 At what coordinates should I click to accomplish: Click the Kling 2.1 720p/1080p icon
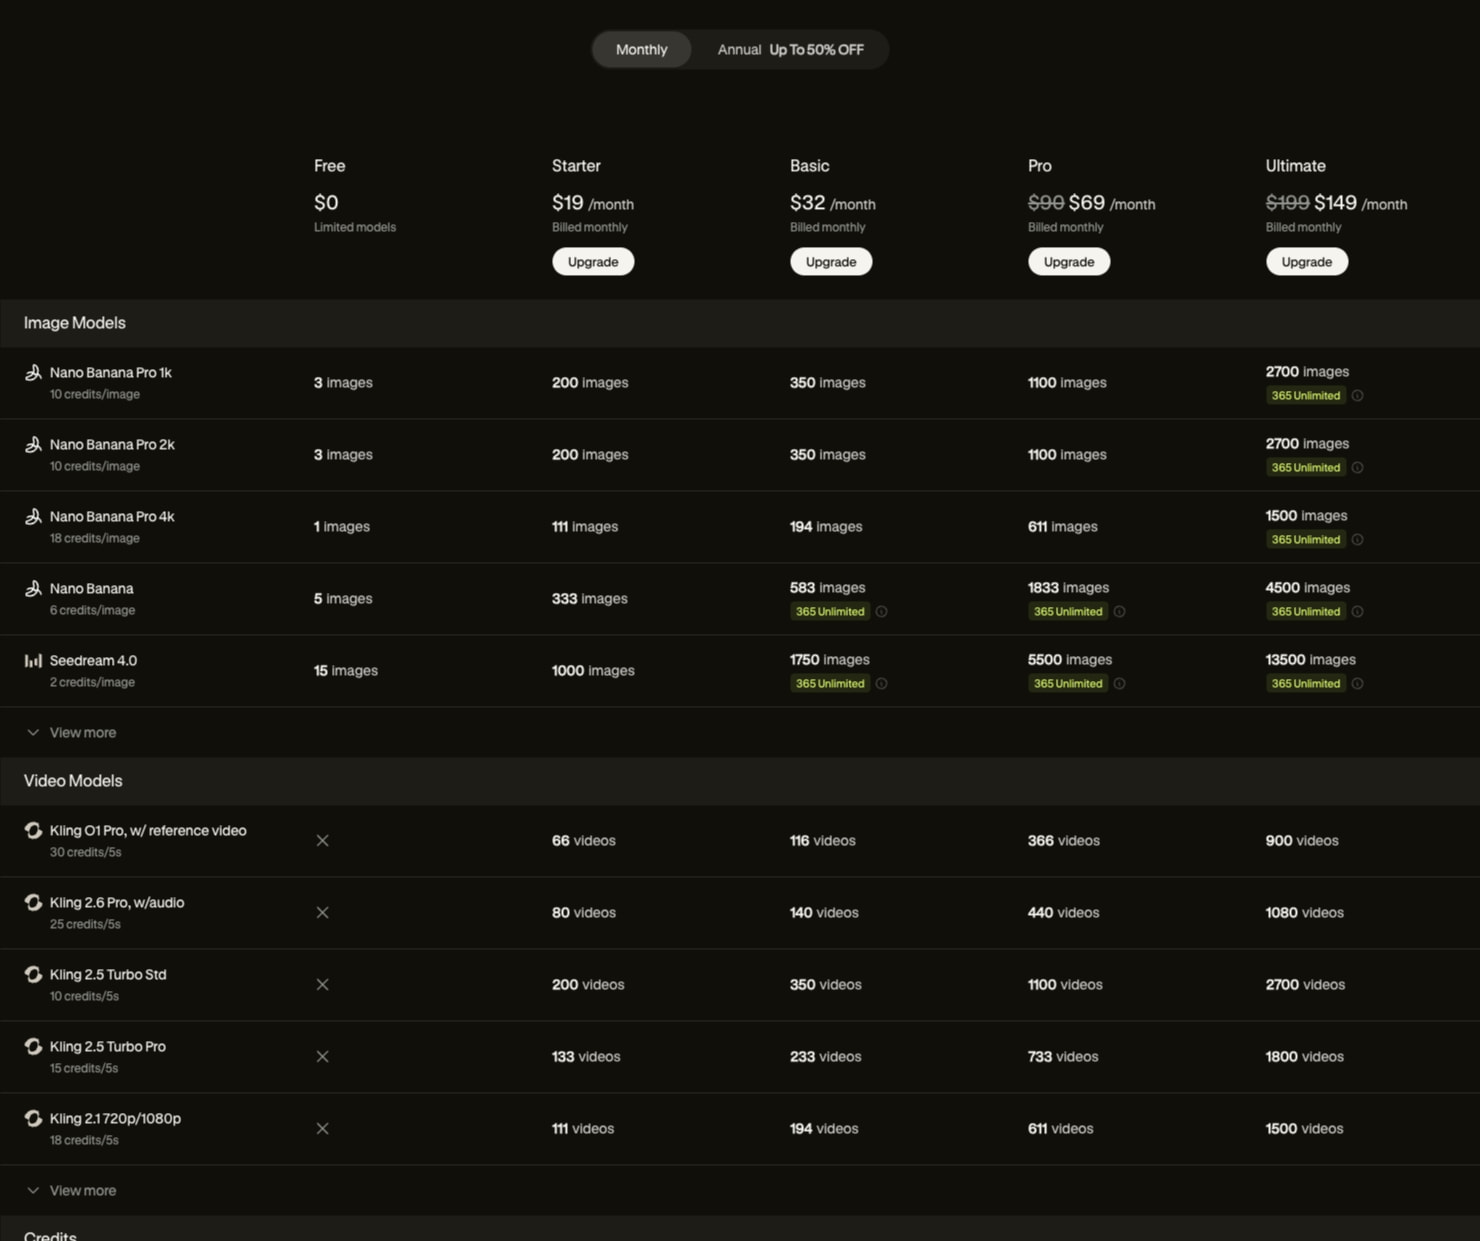[x=33, y=1118]
